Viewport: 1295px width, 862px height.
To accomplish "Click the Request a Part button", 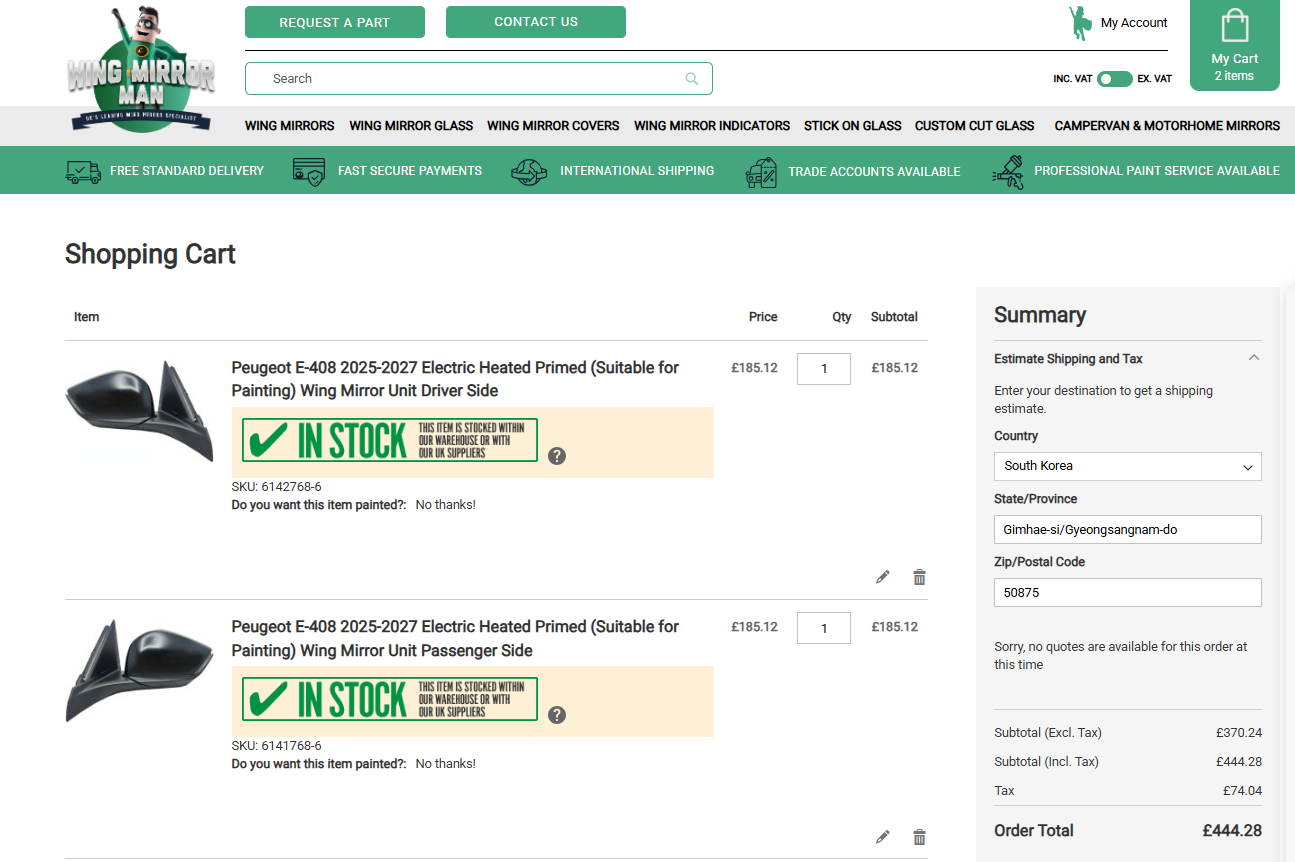I will coord(335,22).
